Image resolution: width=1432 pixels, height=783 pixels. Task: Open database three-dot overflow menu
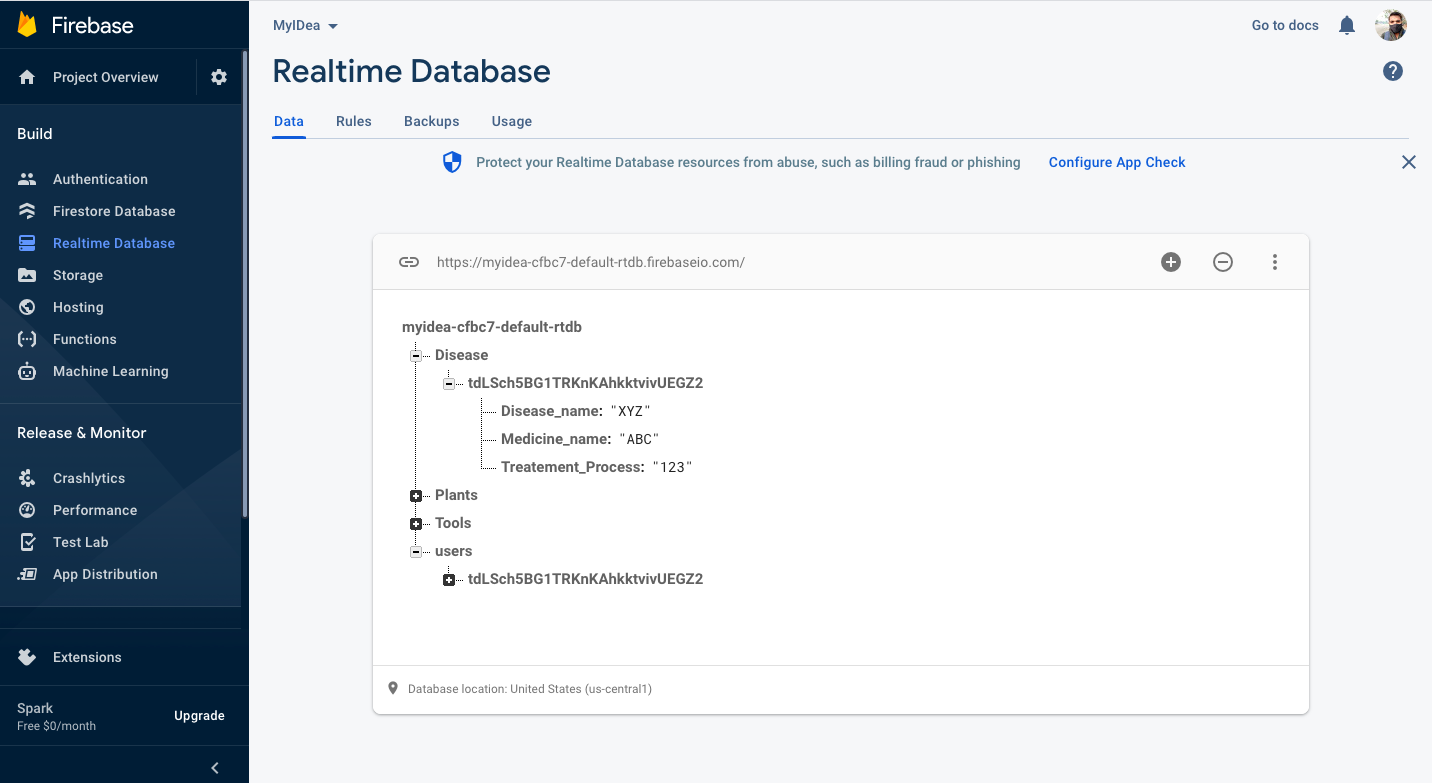point(1275,262)
